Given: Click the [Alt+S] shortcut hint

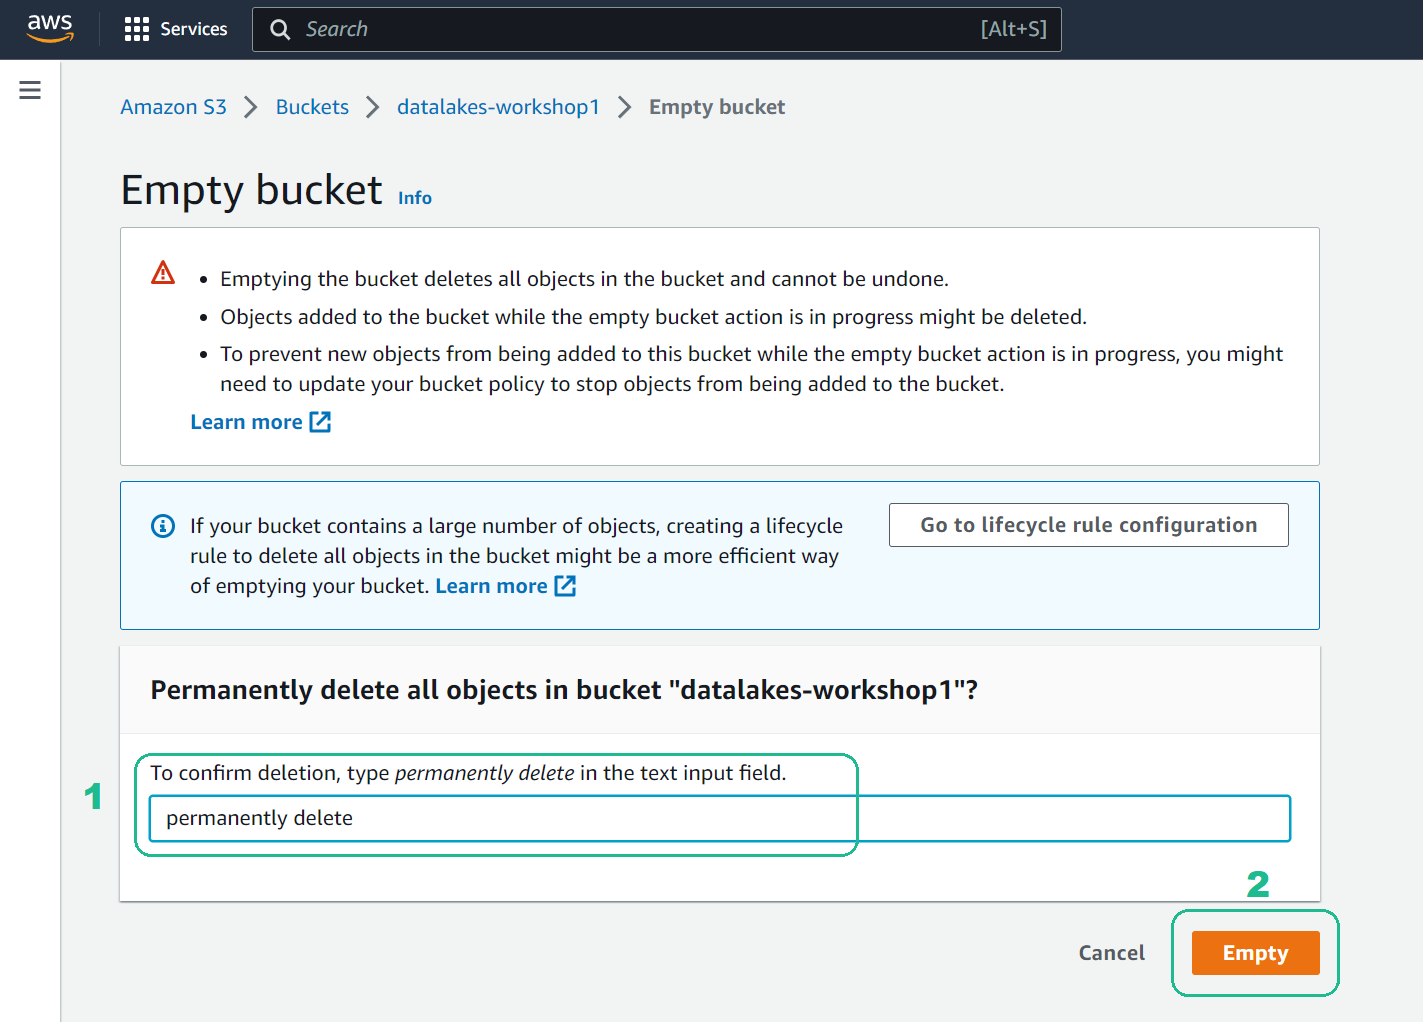Looking at the screenshot, I should coord(1014,29).
